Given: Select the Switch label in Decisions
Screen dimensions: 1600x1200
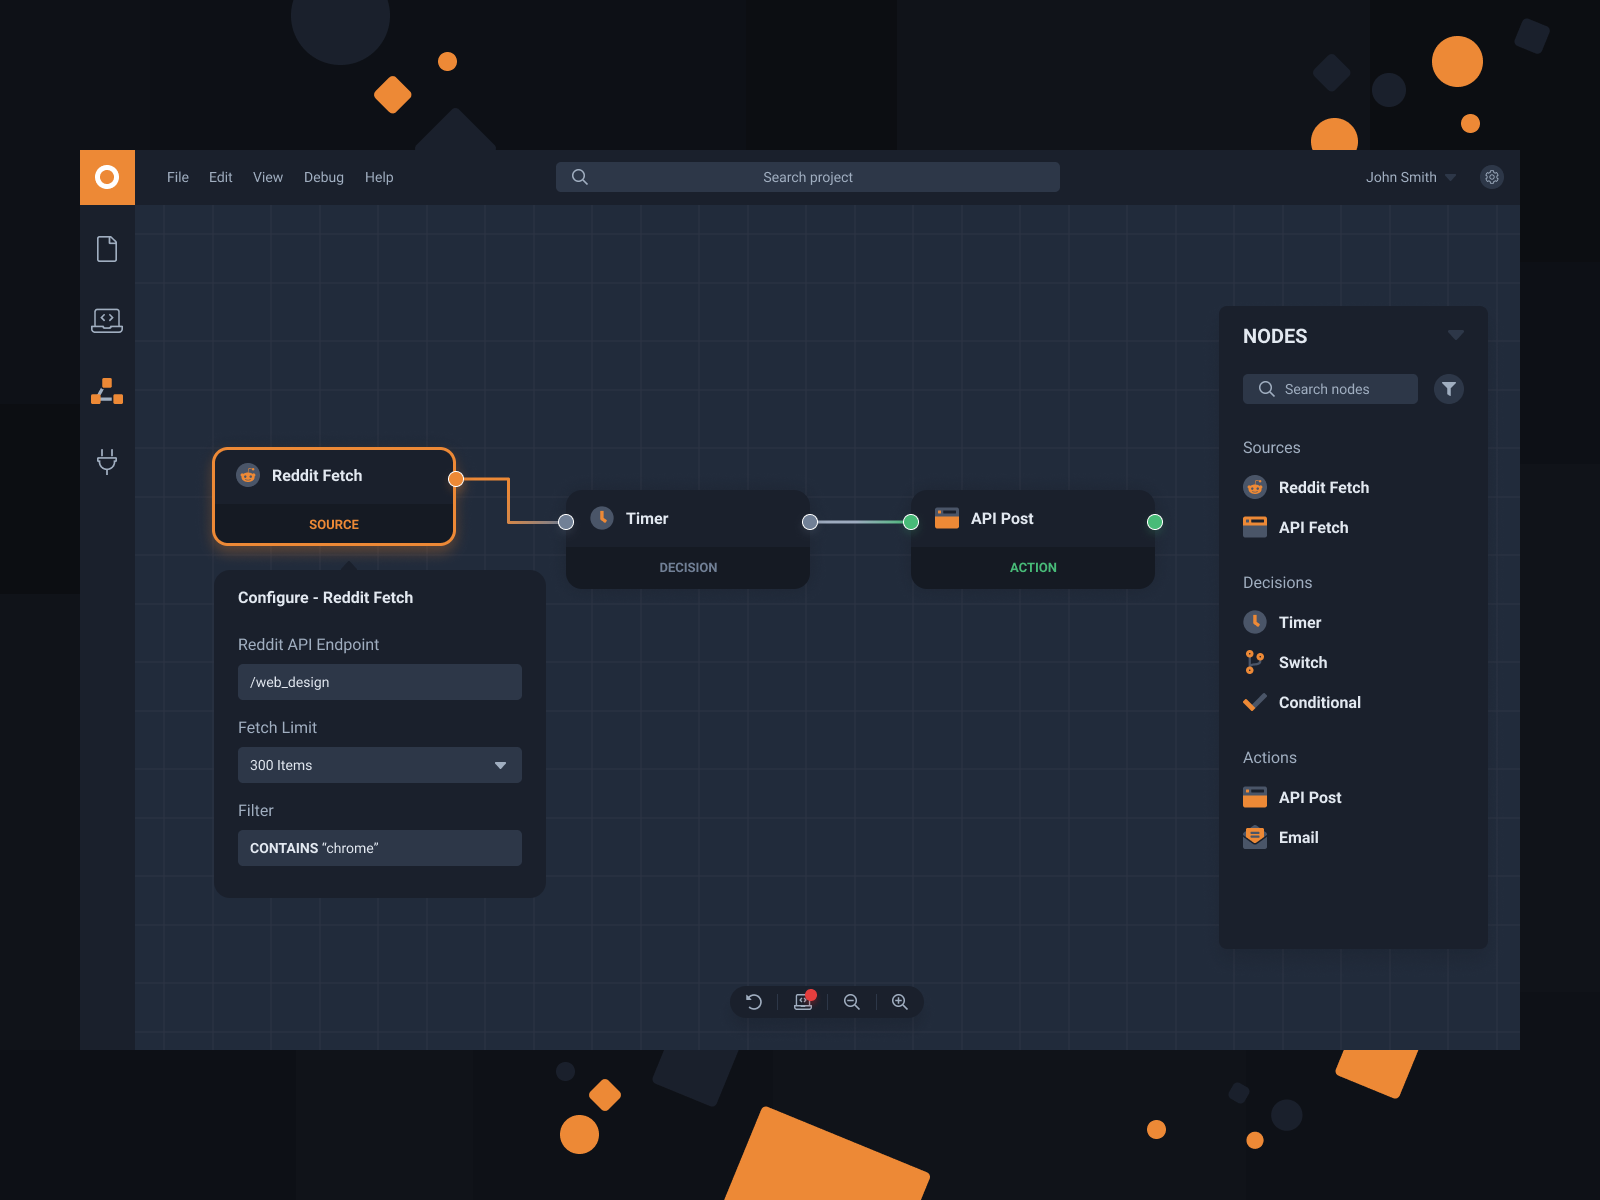Looking at the screenshot, I should pos(1303,662).
